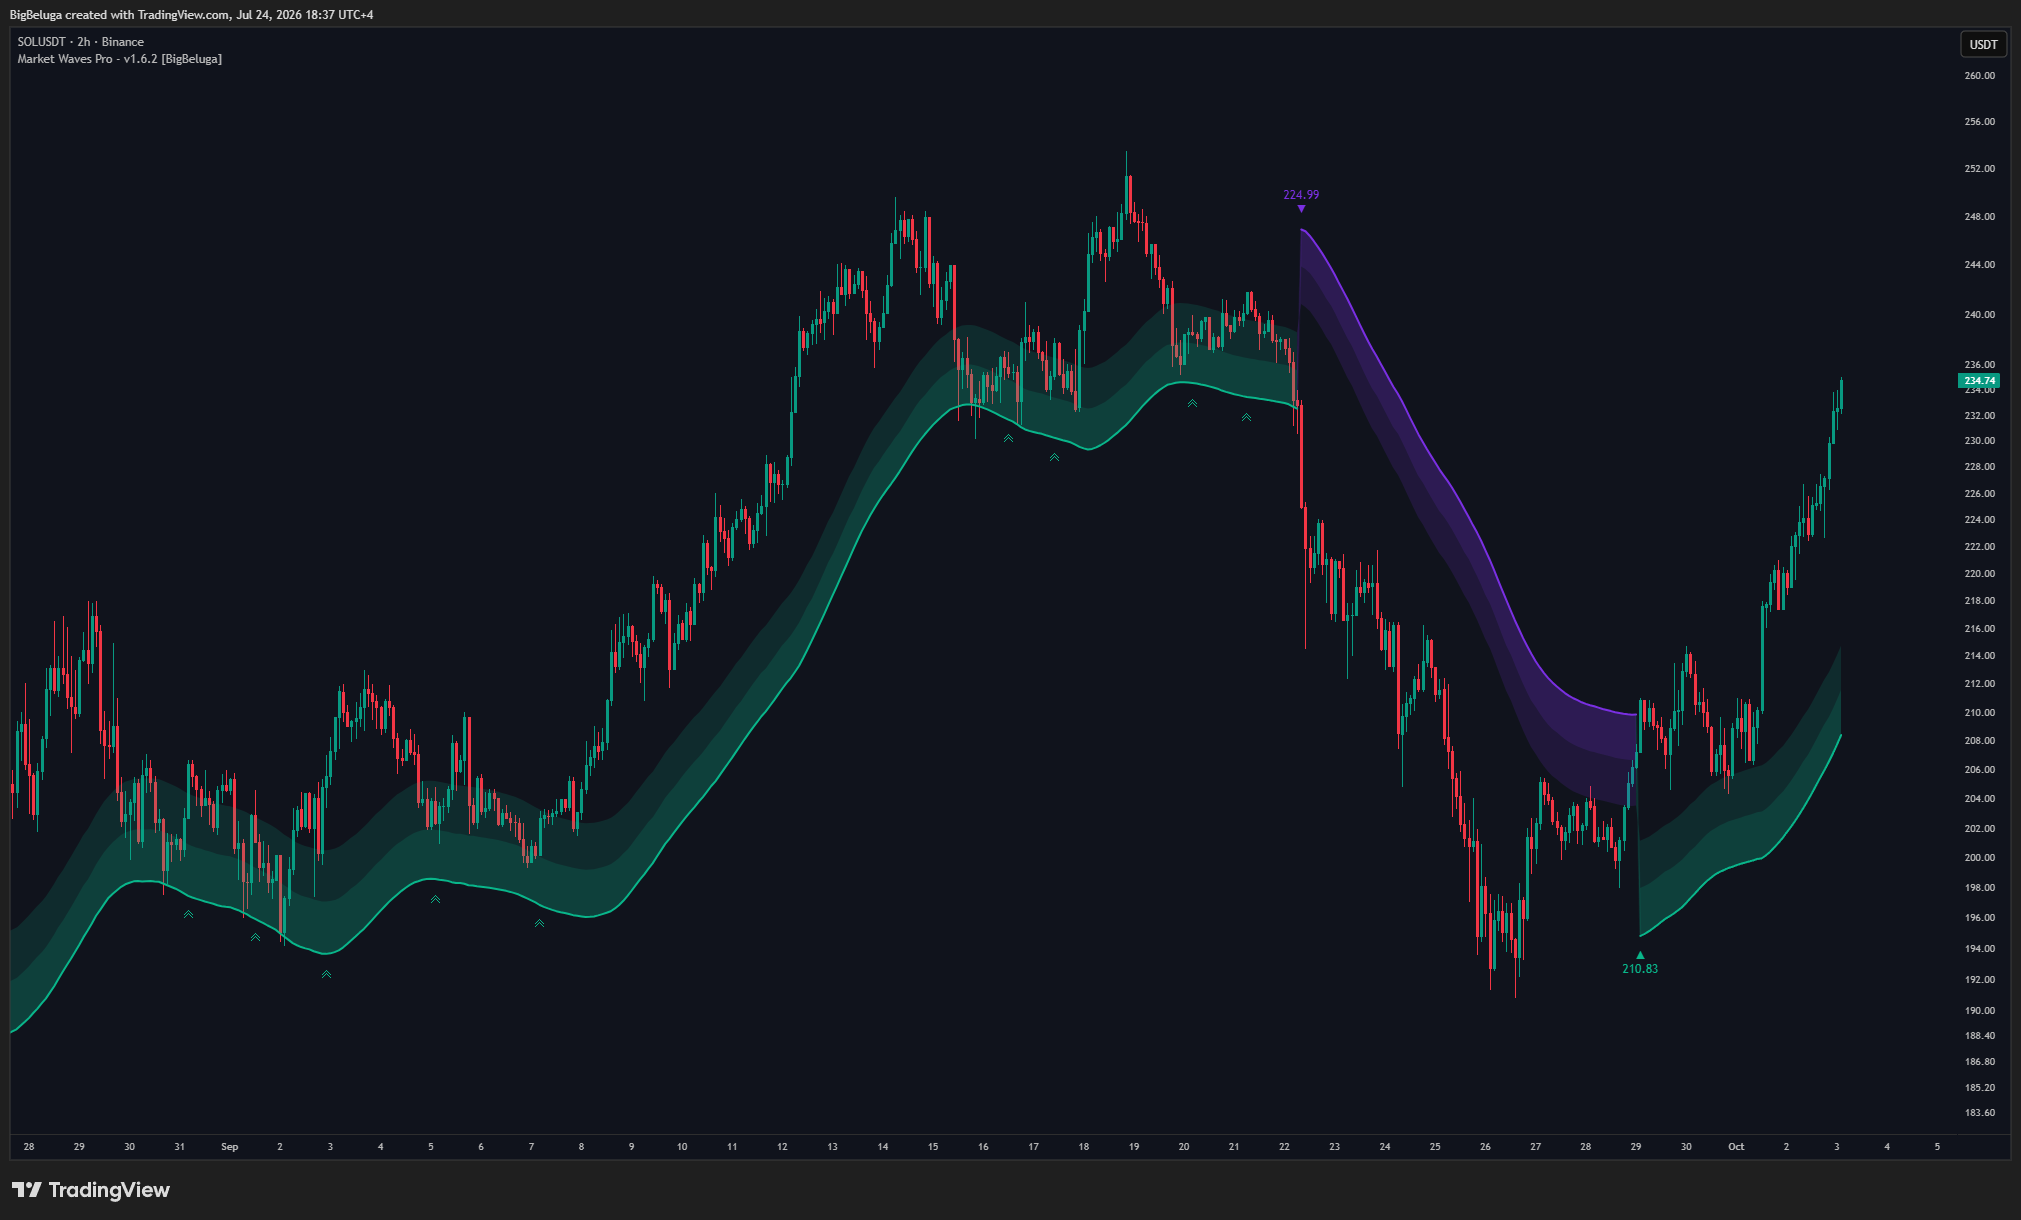Click the USDT currency button
Screen dimensions: 2021x1220
1983,44
